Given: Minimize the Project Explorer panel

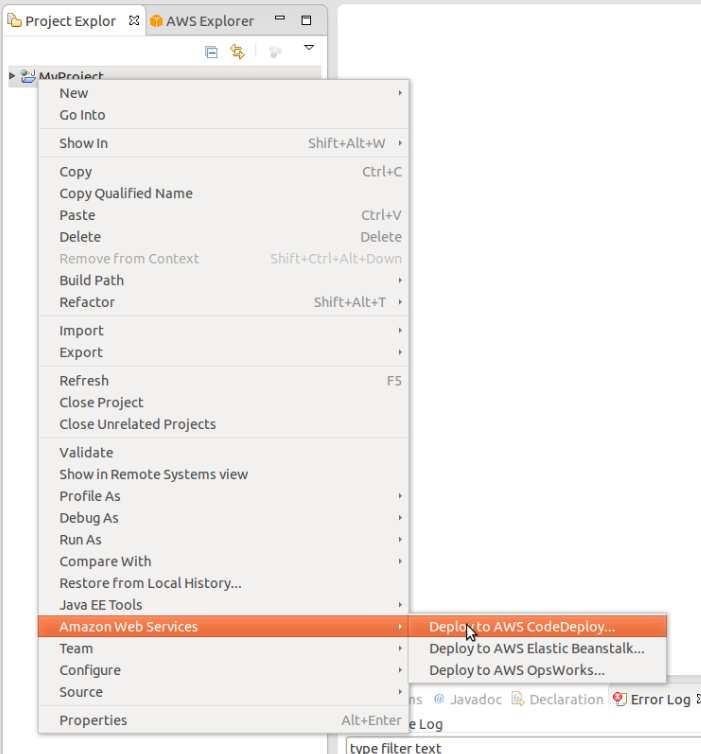Looking at the screenshot, I should 280,18.
